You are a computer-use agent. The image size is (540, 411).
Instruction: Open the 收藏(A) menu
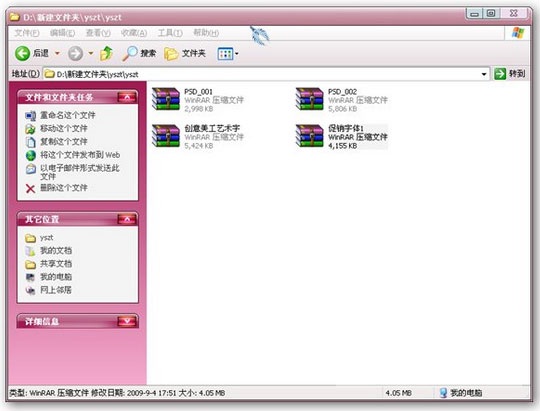coord(134,33)
